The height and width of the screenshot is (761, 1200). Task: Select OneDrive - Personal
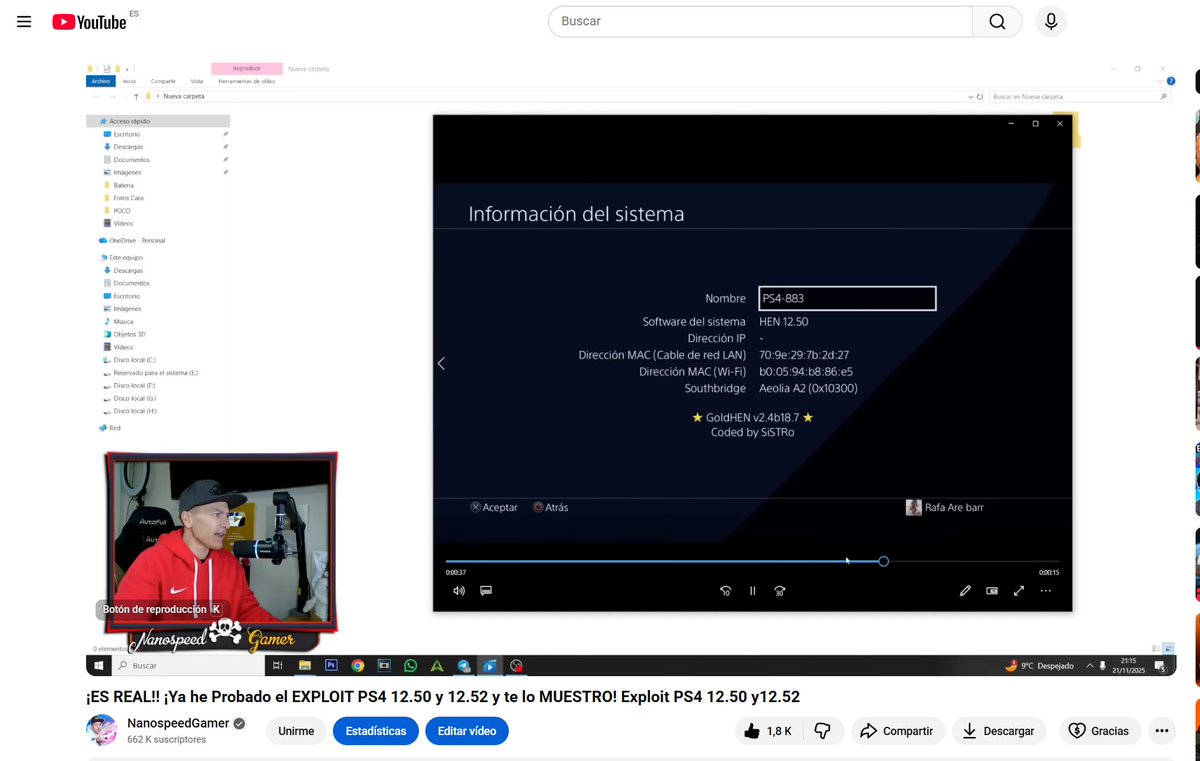pyautogui.click(x=137, y=240)
